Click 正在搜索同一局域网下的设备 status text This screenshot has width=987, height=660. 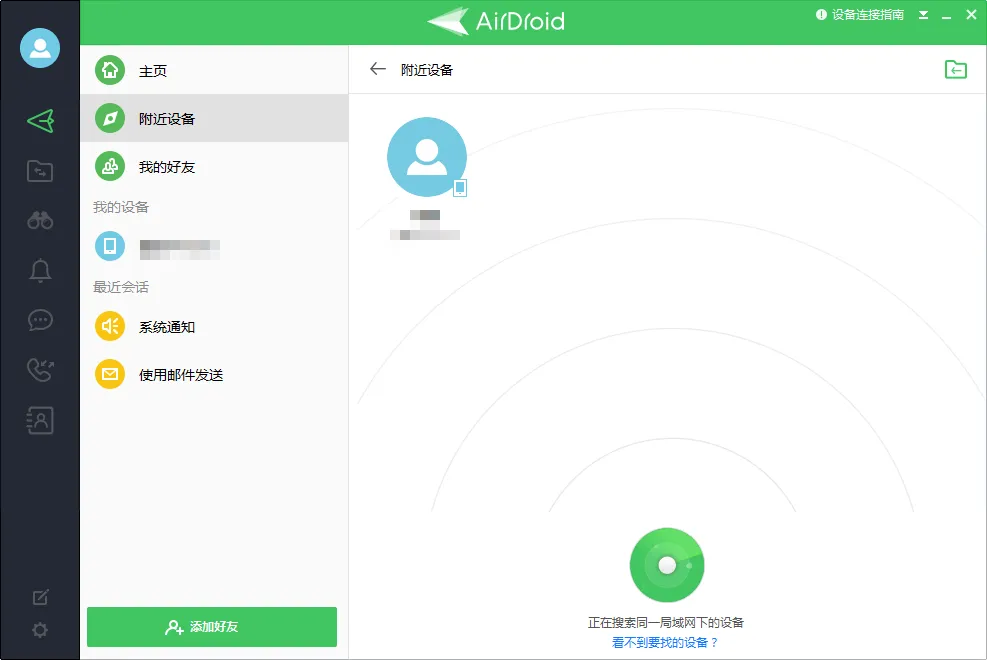click(665, 622)
